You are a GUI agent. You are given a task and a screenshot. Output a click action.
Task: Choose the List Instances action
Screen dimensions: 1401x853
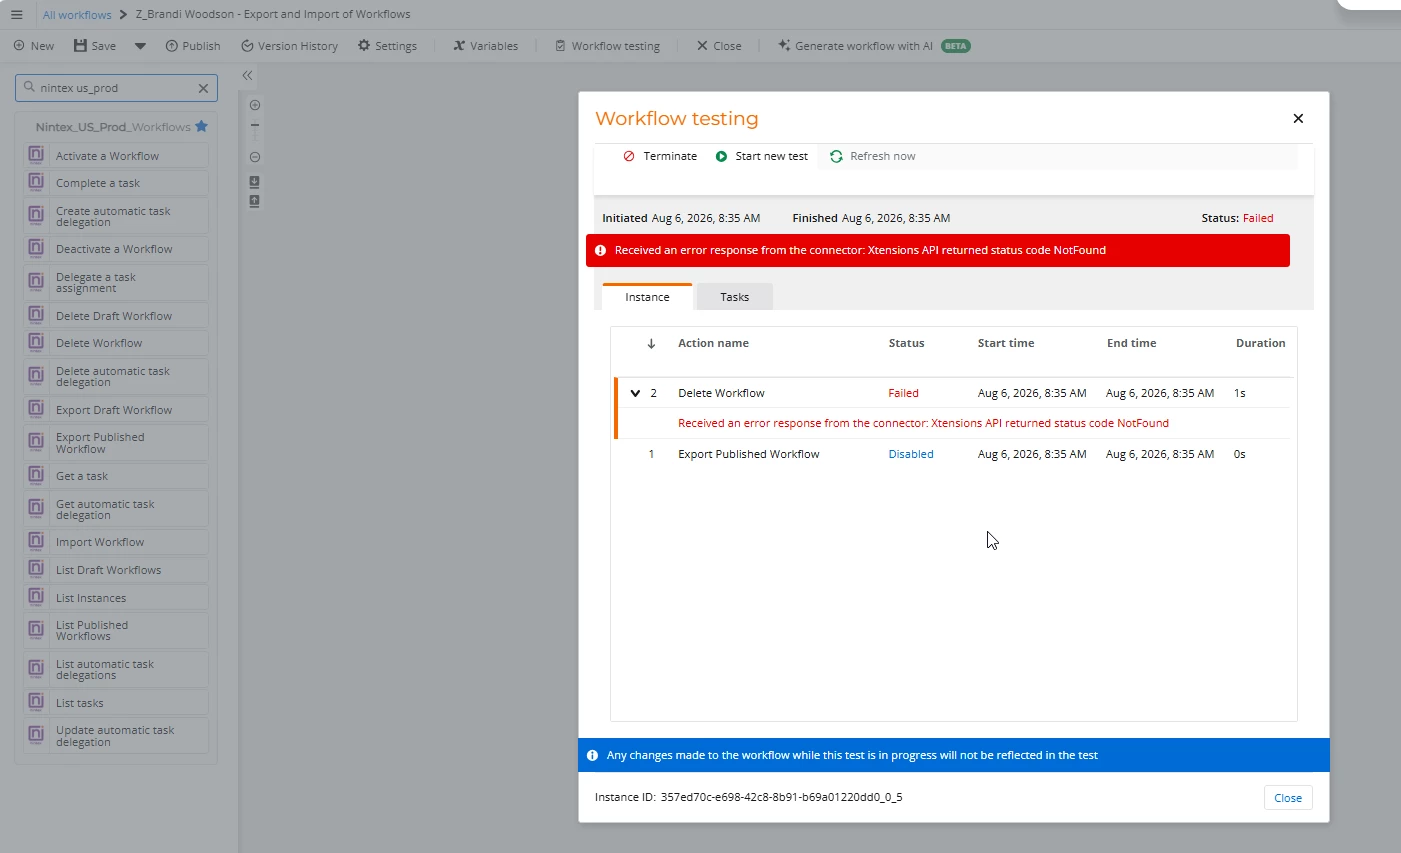(116, 598)
